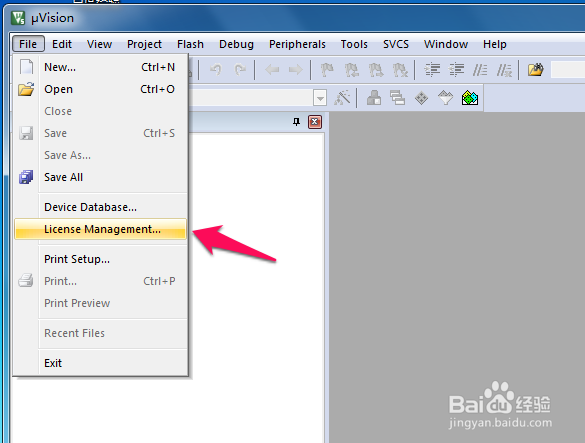Go to next bookmark icon
The width and height of the screenshot is (585, 443).
(376, 70)
